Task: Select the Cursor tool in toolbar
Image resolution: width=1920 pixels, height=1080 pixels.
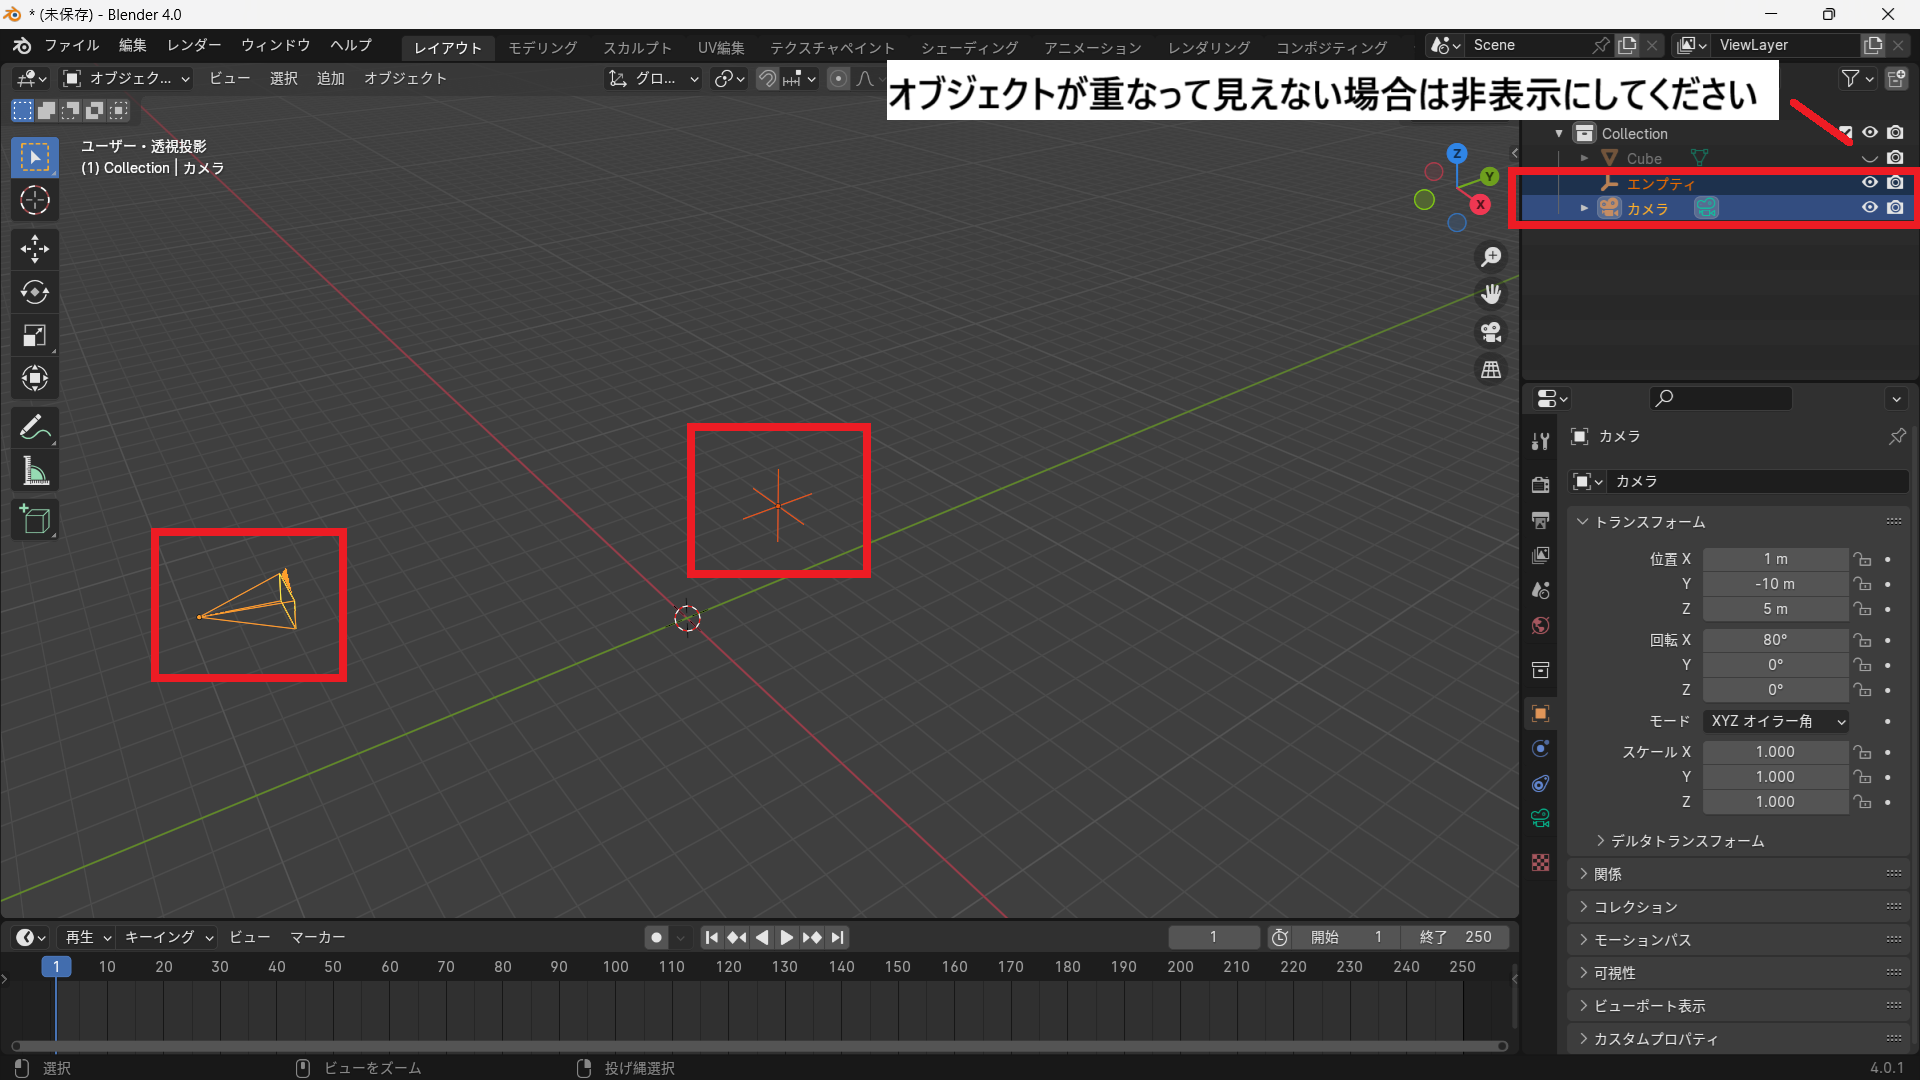Action: coord(35,201)
